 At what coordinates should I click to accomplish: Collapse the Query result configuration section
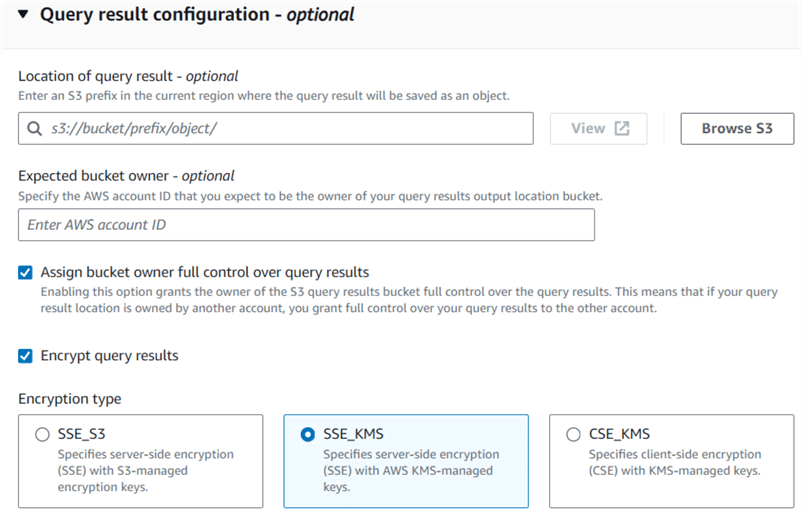pyautogui.click(x=23, y=15)
